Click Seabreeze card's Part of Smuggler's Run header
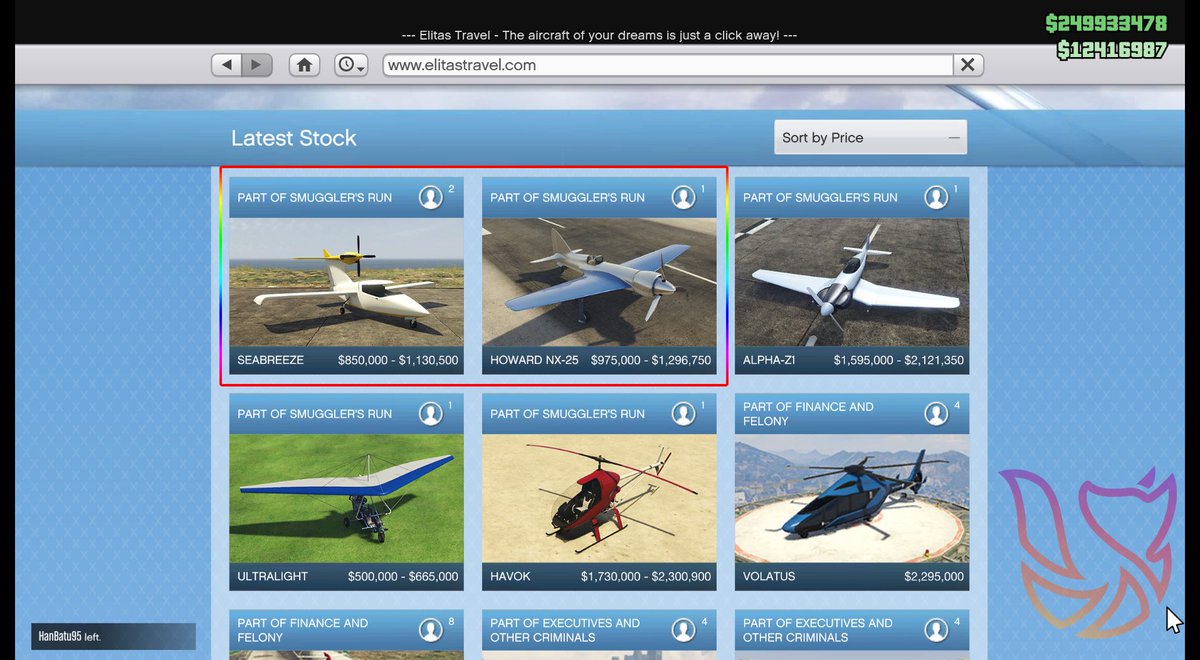The height and width of the screenshot is (660, 1200). pyautogui.click(x=315, y=197)
